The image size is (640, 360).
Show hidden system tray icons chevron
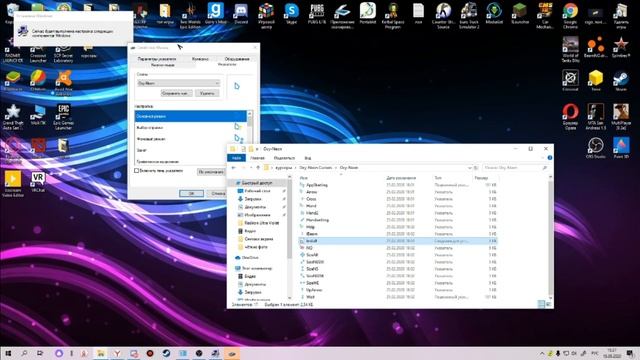[x=542, y=353]
